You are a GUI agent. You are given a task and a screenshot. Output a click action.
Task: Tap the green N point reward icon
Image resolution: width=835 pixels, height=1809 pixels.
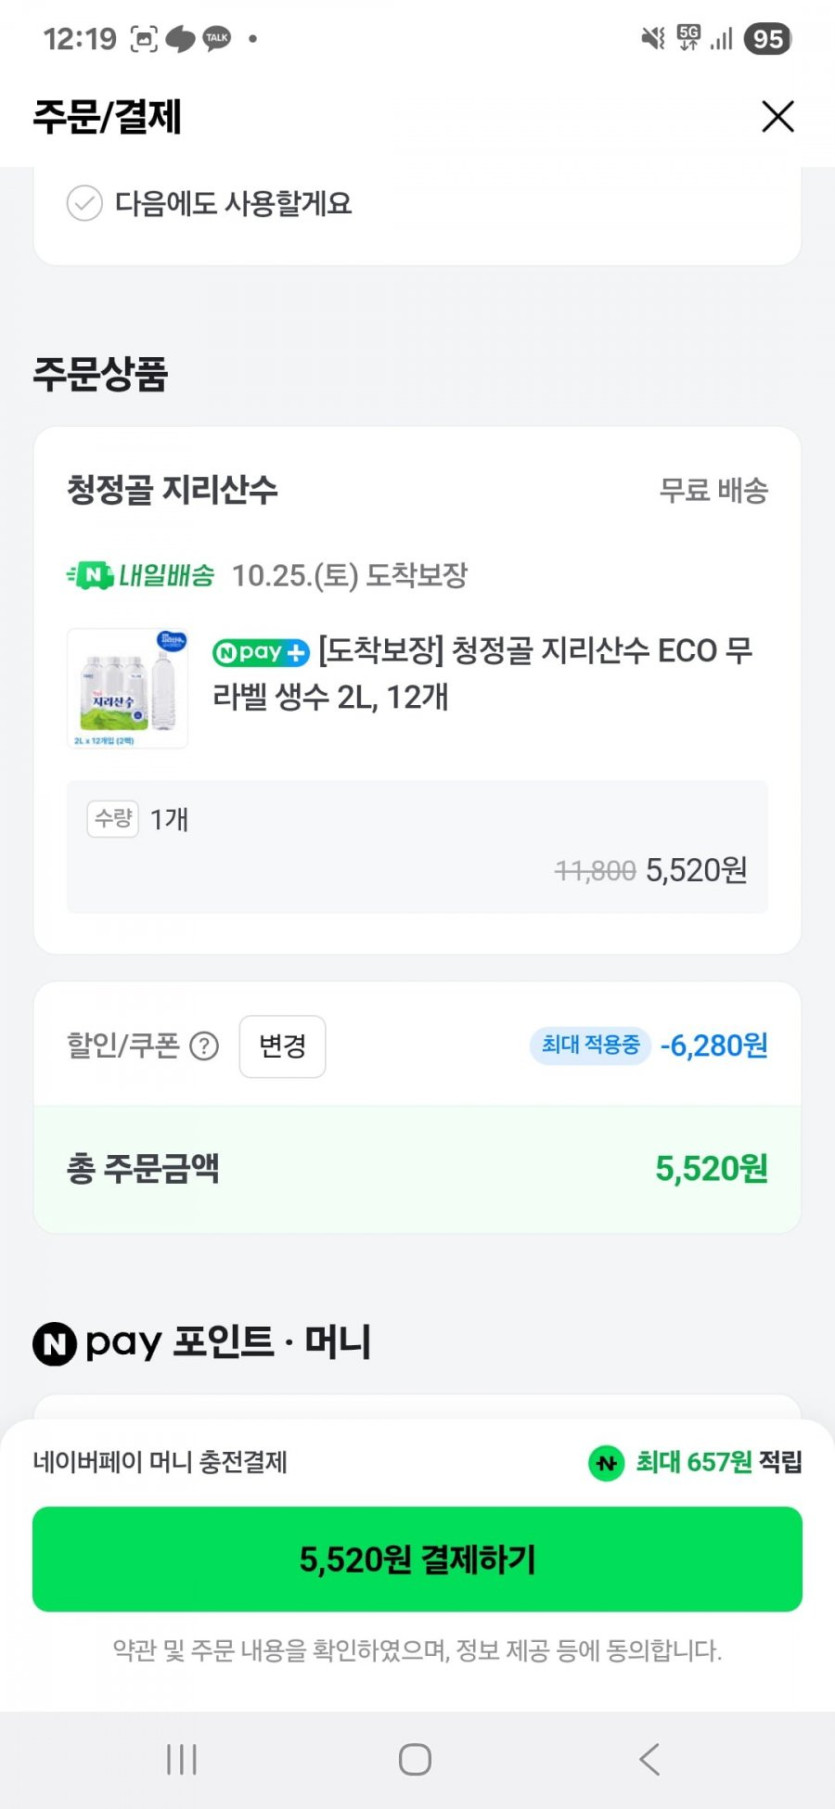tap(606, 1463)
